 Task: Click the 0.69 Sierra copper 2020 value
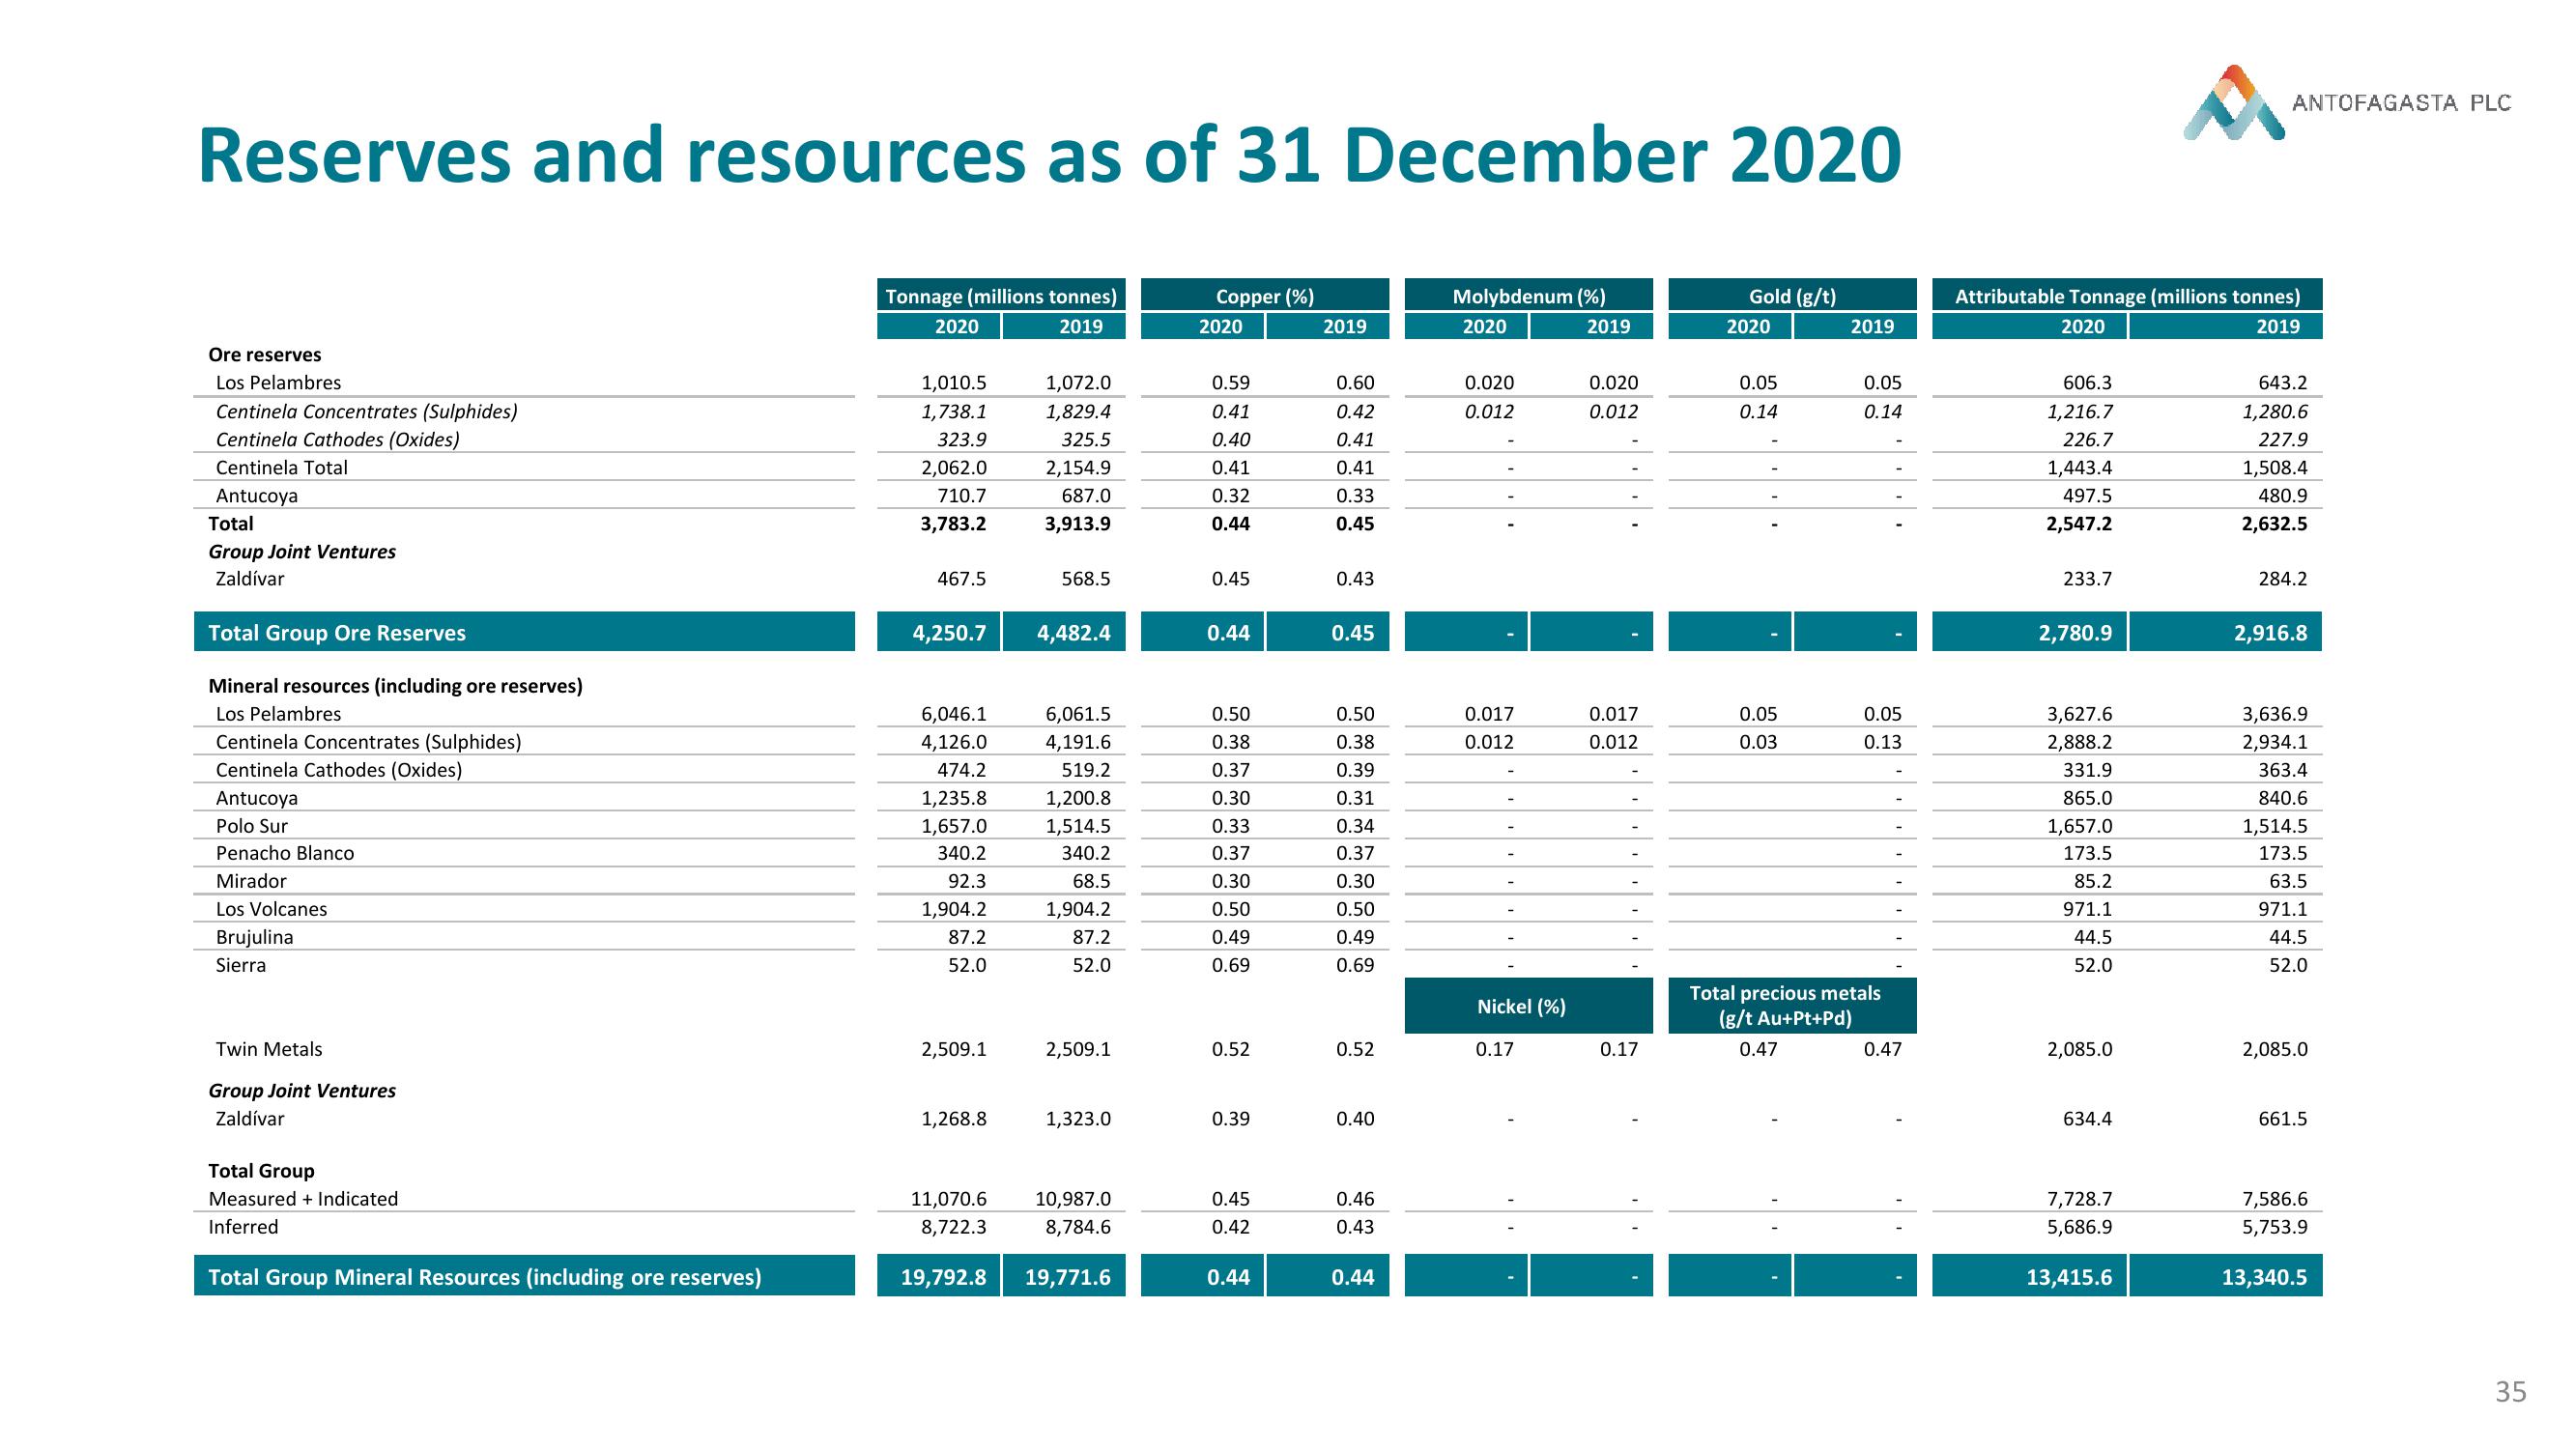pyautogui.click(x=1230, y=965)
